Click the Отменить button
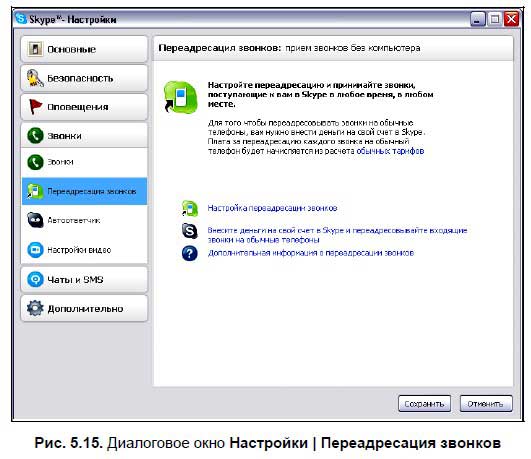The image size is (531, 459). 486,404
